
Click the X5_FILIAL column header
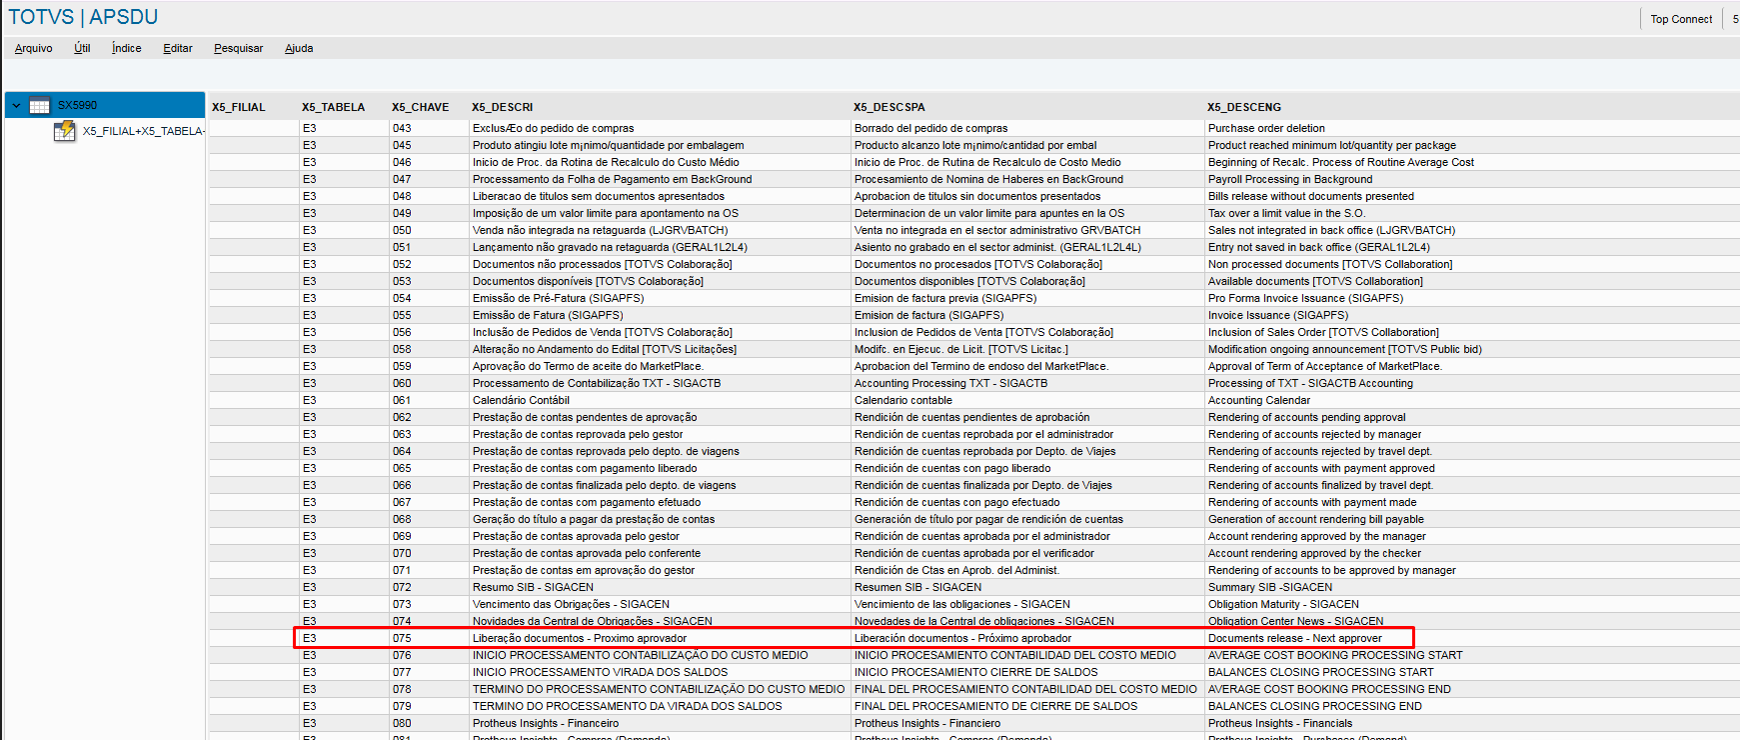click(238, 107)
